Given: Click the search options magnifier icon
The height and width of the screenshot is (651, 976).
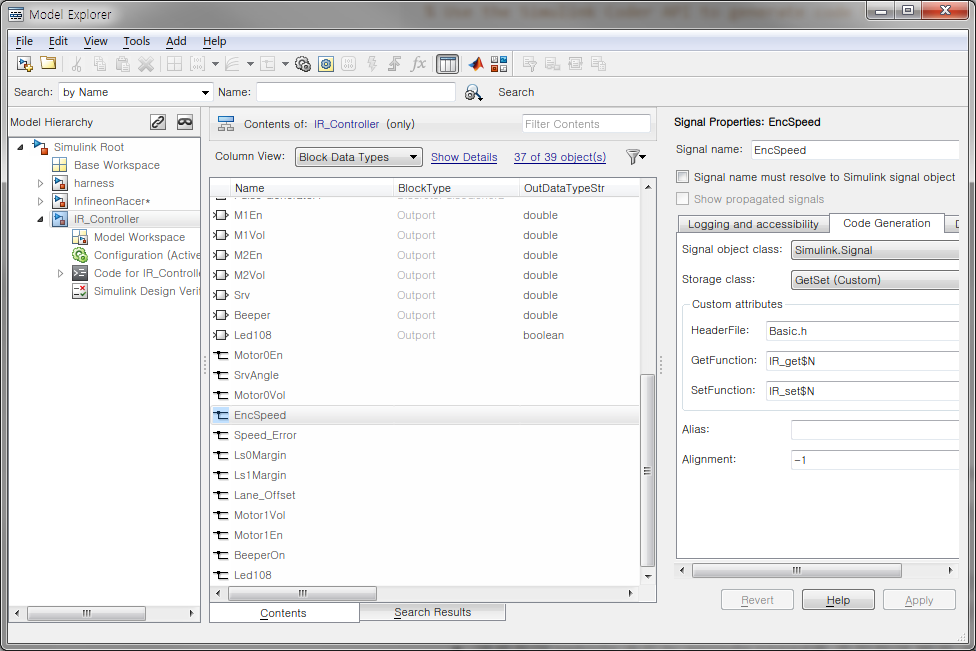Looking at the screenshot, I should pos(473,93).
